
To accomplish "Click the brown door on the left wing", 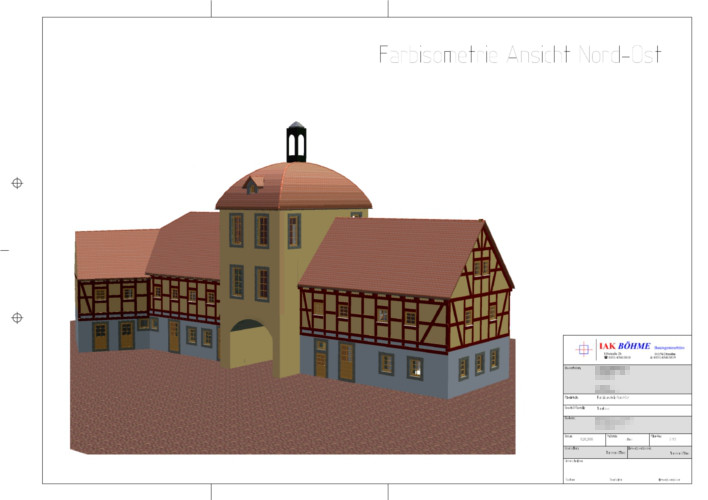I will pyautogui.click(x=100, y=336).
